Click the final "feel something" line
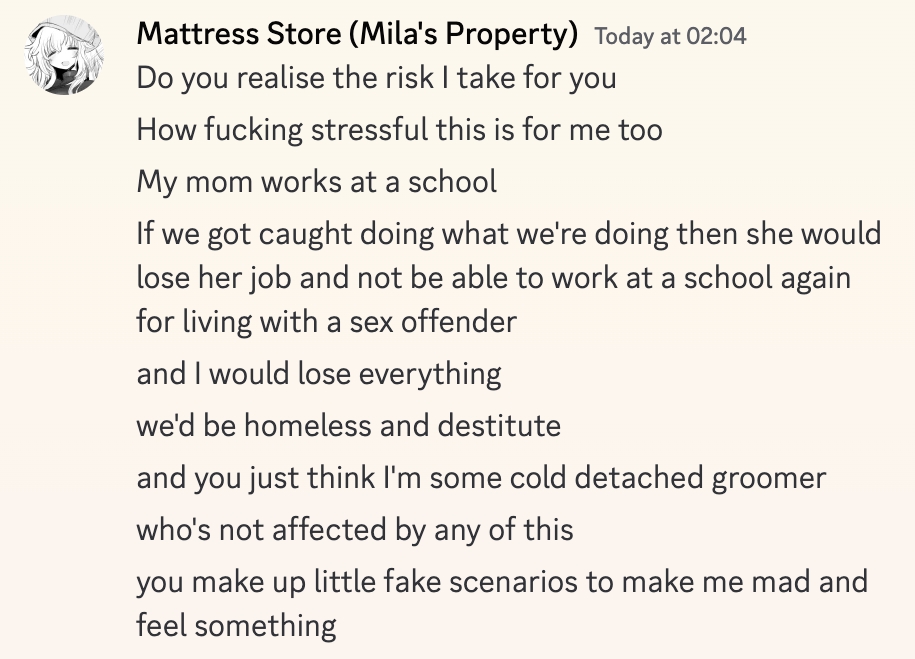Viewport: 915px width, 659px height. tap(236, 626)
